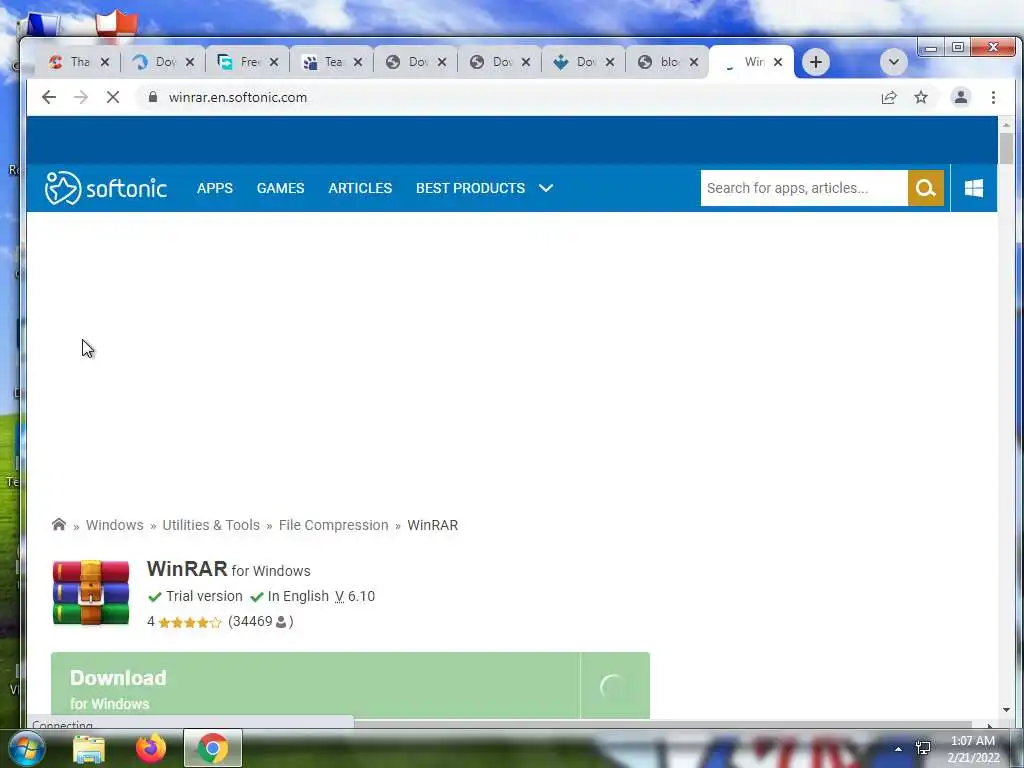Bookmark this page with the star icon
The image size is (1024, 768).
[x=921, y=97]
